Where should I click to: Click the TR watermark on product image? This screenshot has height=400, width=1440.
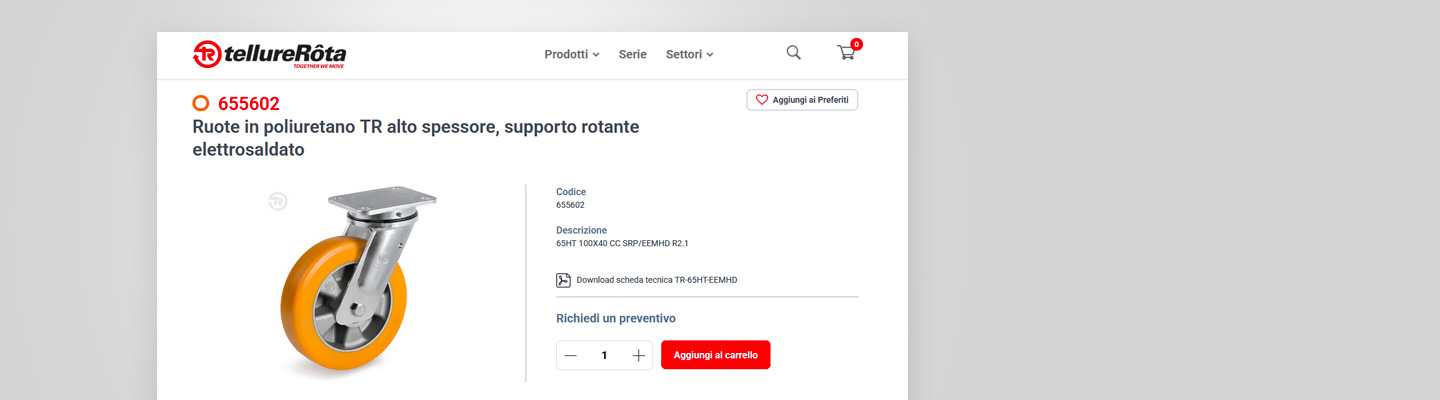click(278, 201)
